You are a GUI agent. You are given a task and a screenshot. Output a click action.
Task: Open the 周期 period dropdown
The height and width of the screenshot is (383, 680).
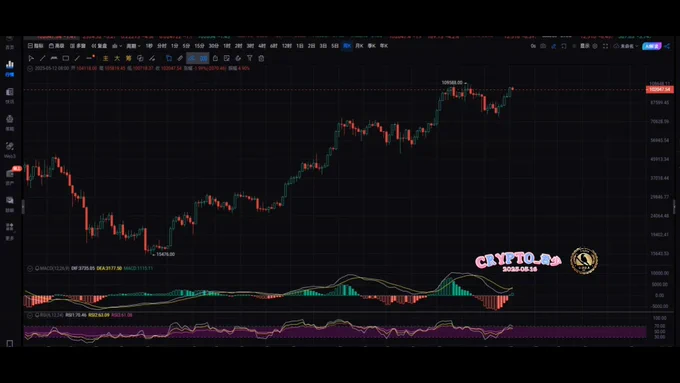coord(133,46)
